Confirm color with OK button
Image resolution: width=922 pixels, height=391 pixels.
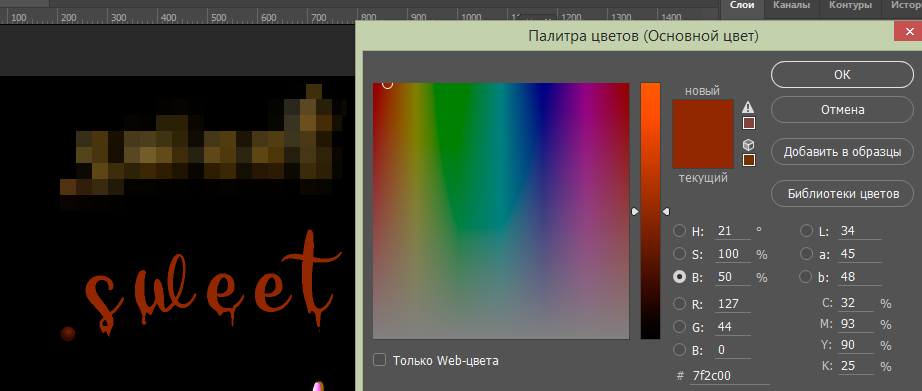(x=842, y=75)
